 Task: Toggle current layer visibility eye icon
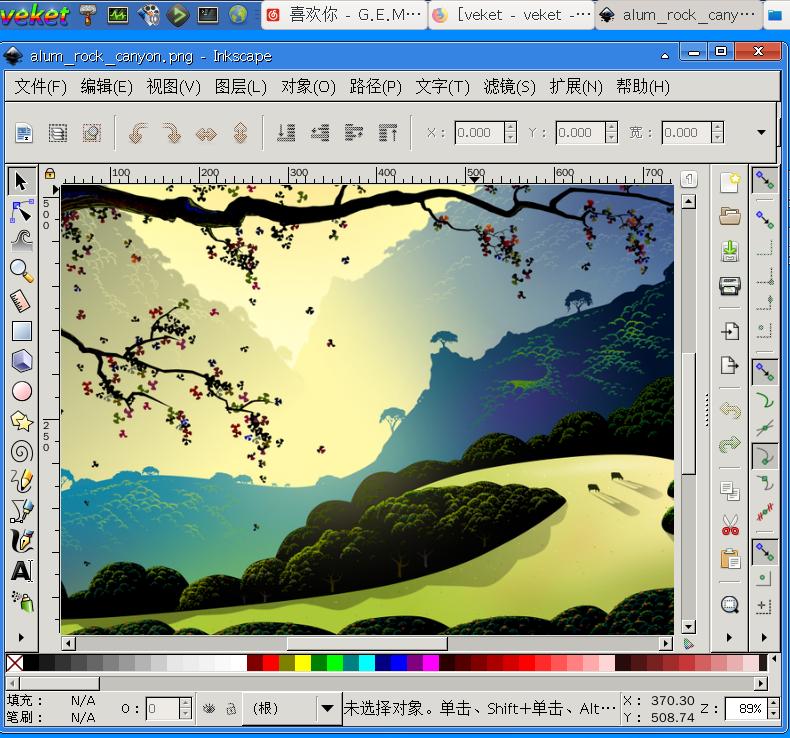(x=210, y=709)
